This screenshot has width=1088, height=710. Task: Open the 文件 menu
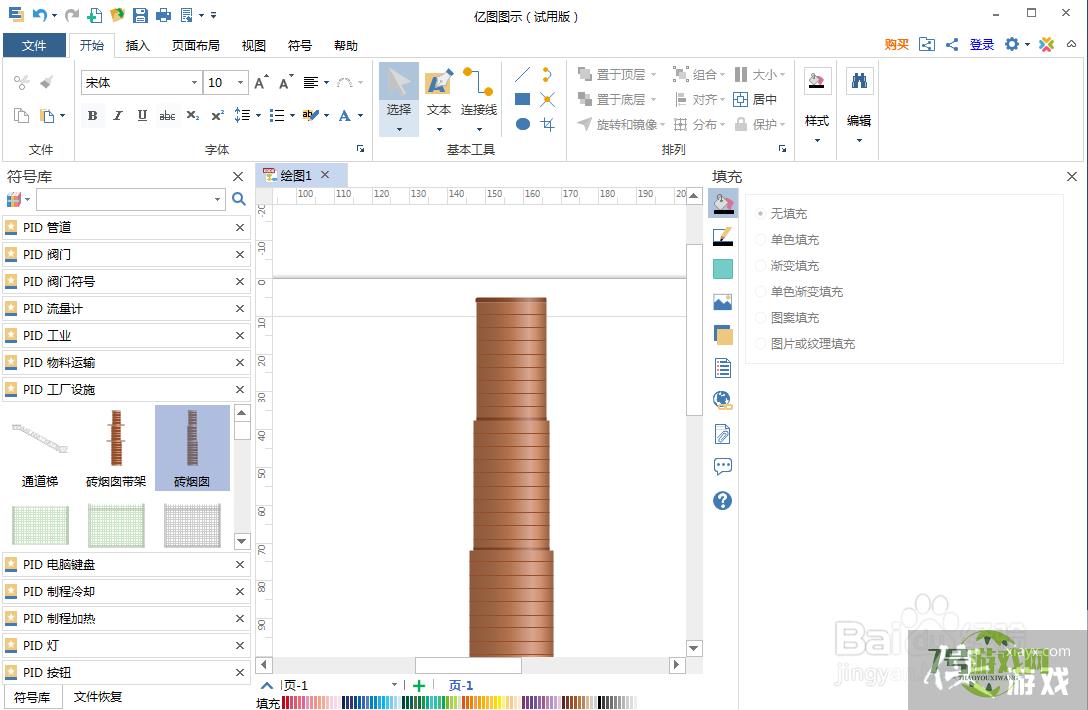34,46
